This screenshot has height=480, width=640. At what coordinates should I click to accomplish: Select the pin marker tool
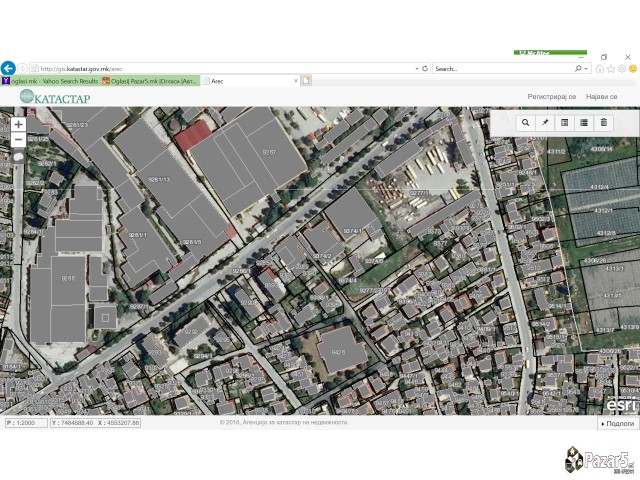point(545,122)
